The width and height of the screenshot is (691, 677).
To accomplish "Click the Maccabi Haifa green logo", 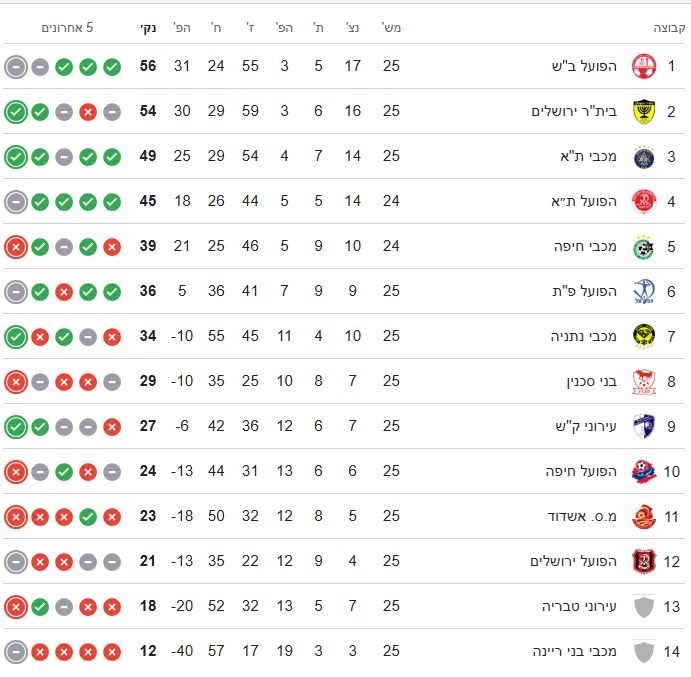I will (x=644, y=247).
